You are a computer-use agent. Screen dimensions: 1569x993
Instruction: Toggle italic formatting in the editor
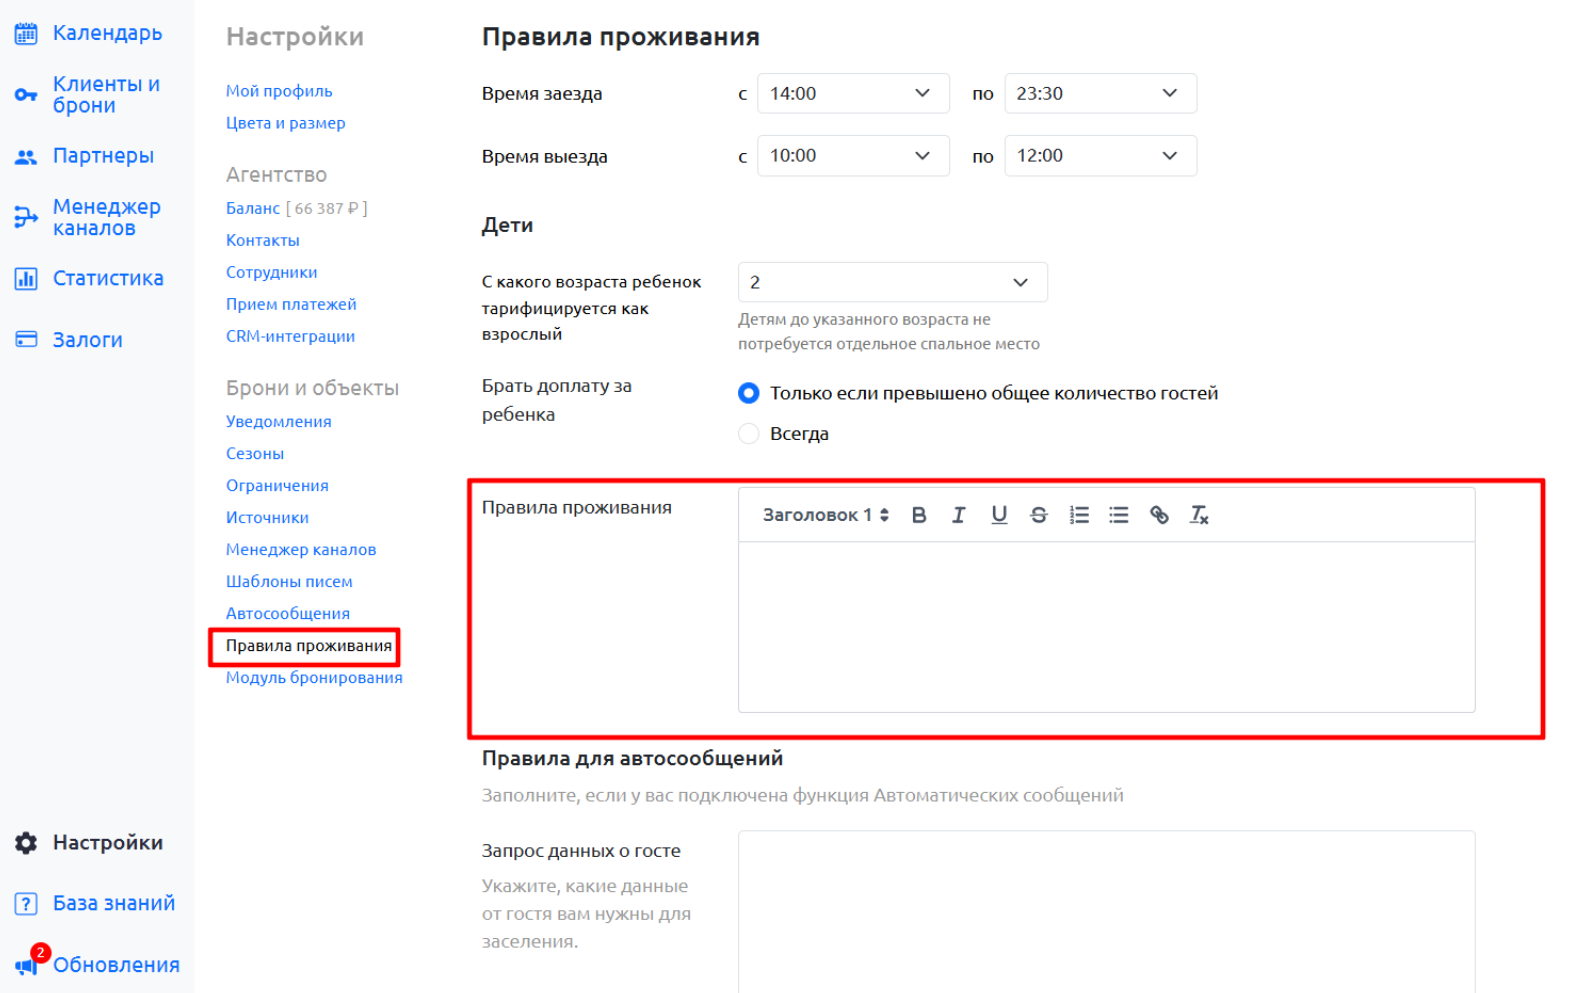click(x=959, y=515)
